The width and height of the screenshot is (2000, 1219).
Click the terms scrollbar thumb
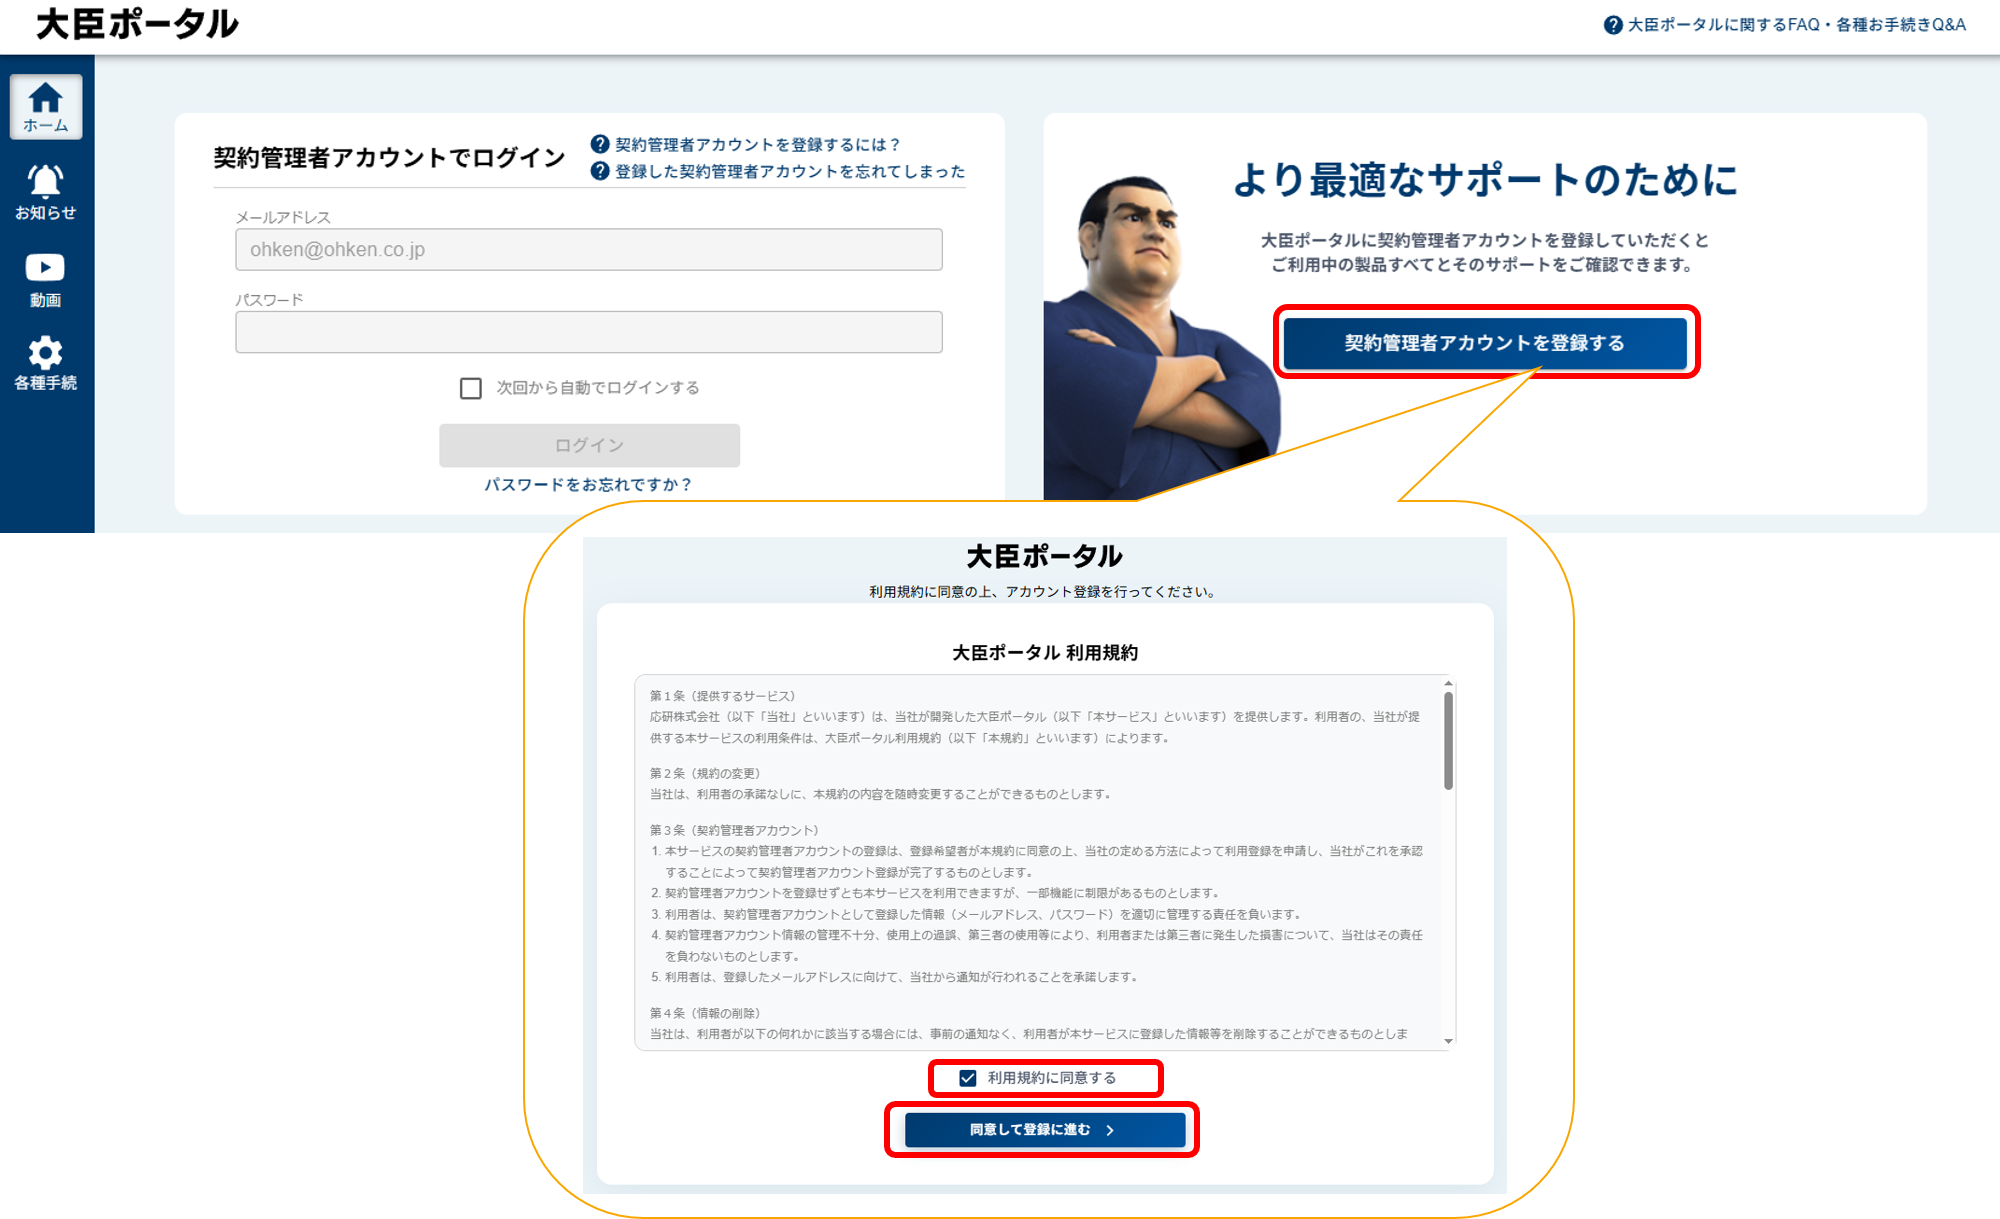[x=1448, y=740]
